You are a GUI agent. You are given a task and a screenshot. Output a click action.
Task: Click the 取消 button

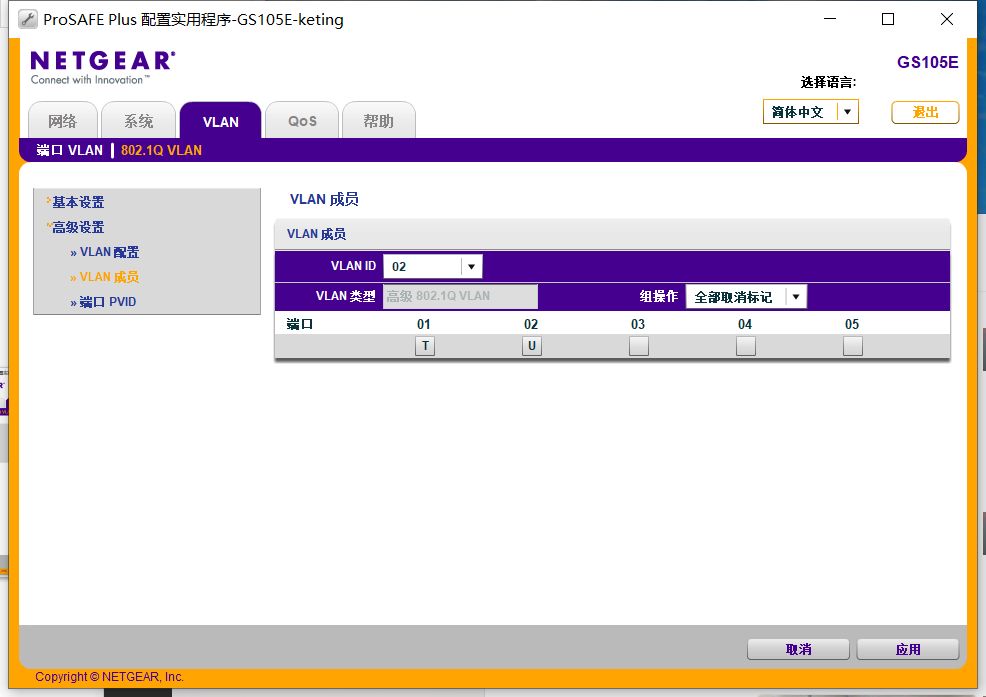(x=799, y=649)
